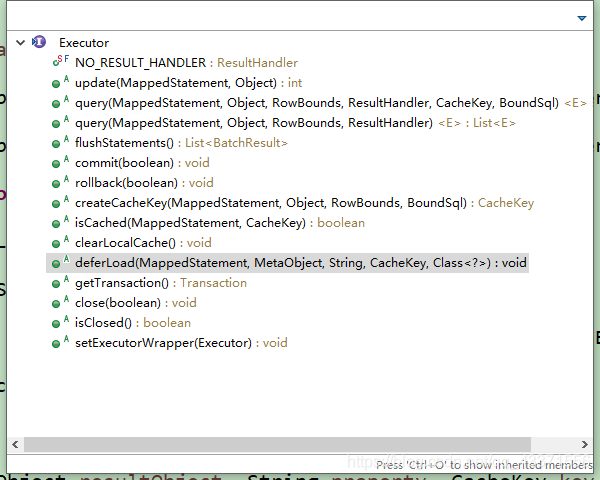Select update(MappedStatement, Object) : int
The height and width of the screenshot is (480, 600).
[x=188, y=83]
